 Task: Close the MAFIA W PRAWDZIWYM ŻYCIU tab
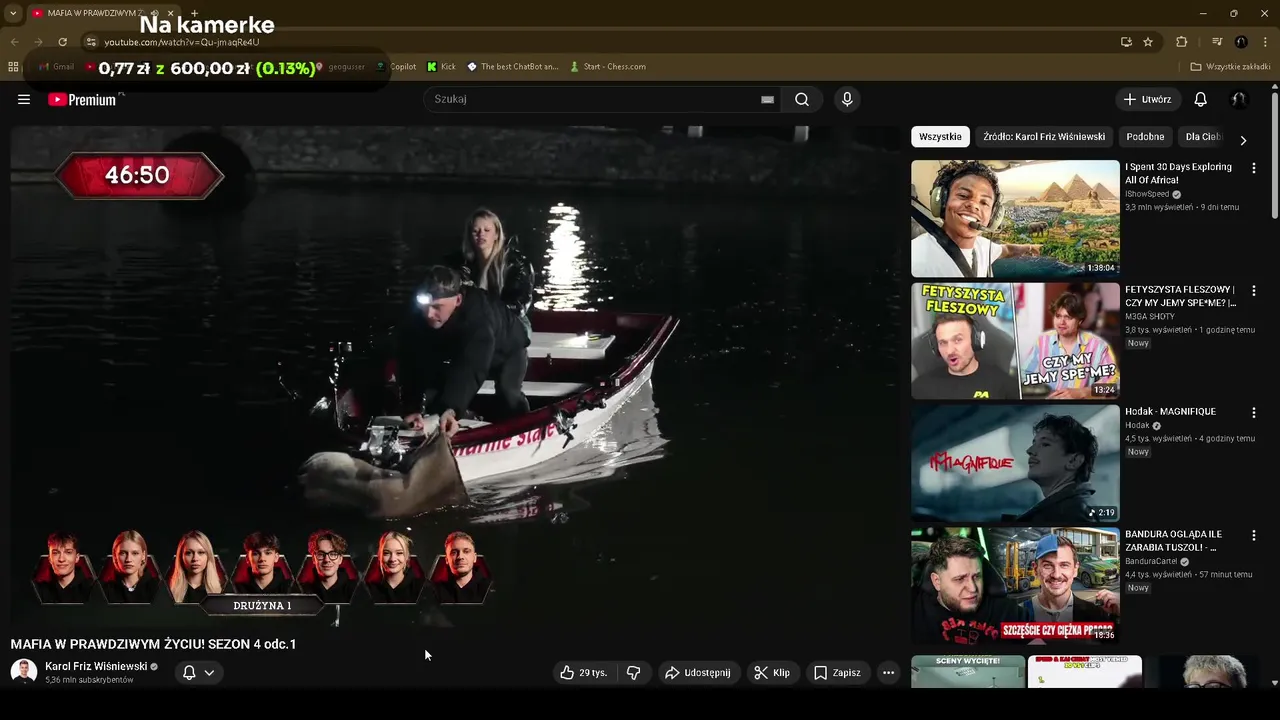coord(170,14)
